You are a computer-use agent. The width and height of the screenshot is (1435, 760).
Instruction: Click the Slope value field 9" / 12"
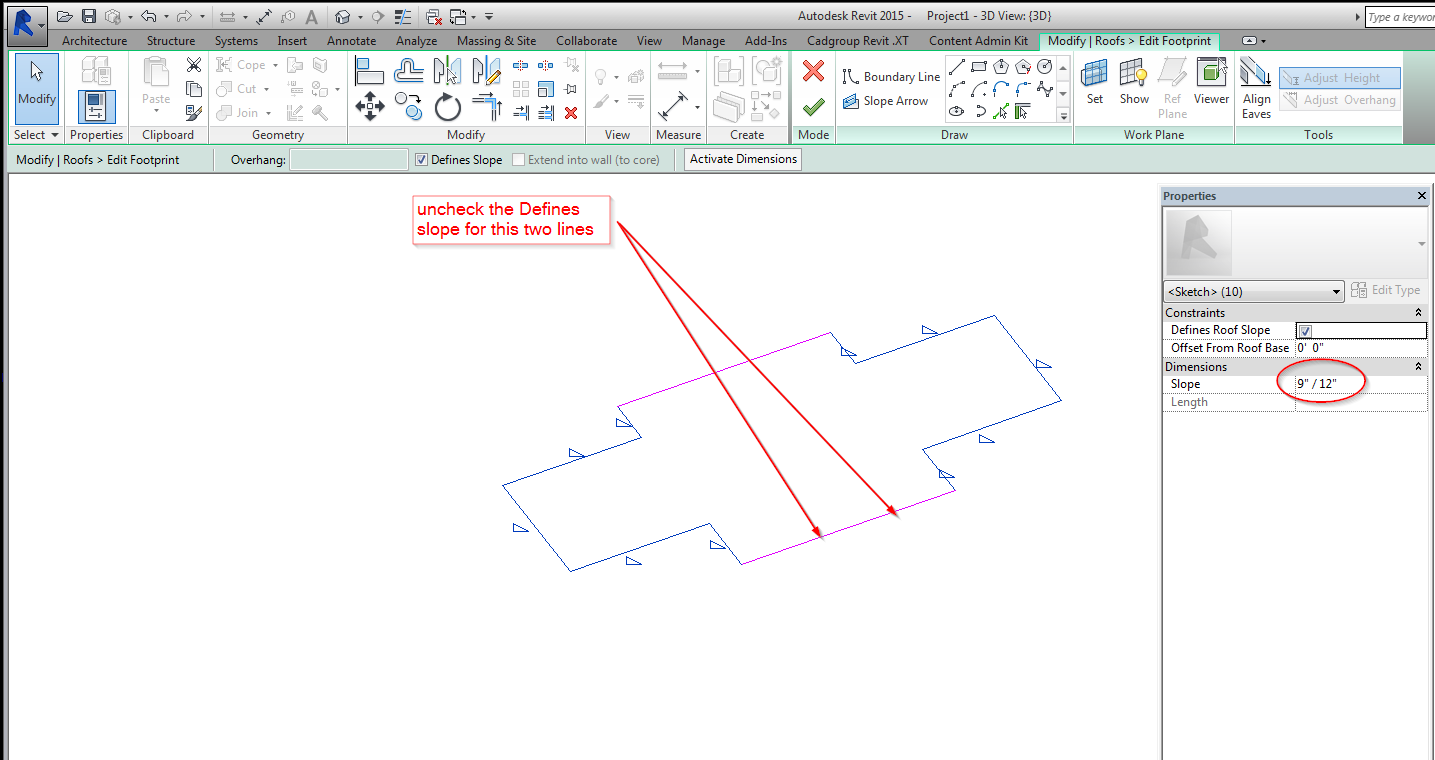click(x=1360, y=384)
